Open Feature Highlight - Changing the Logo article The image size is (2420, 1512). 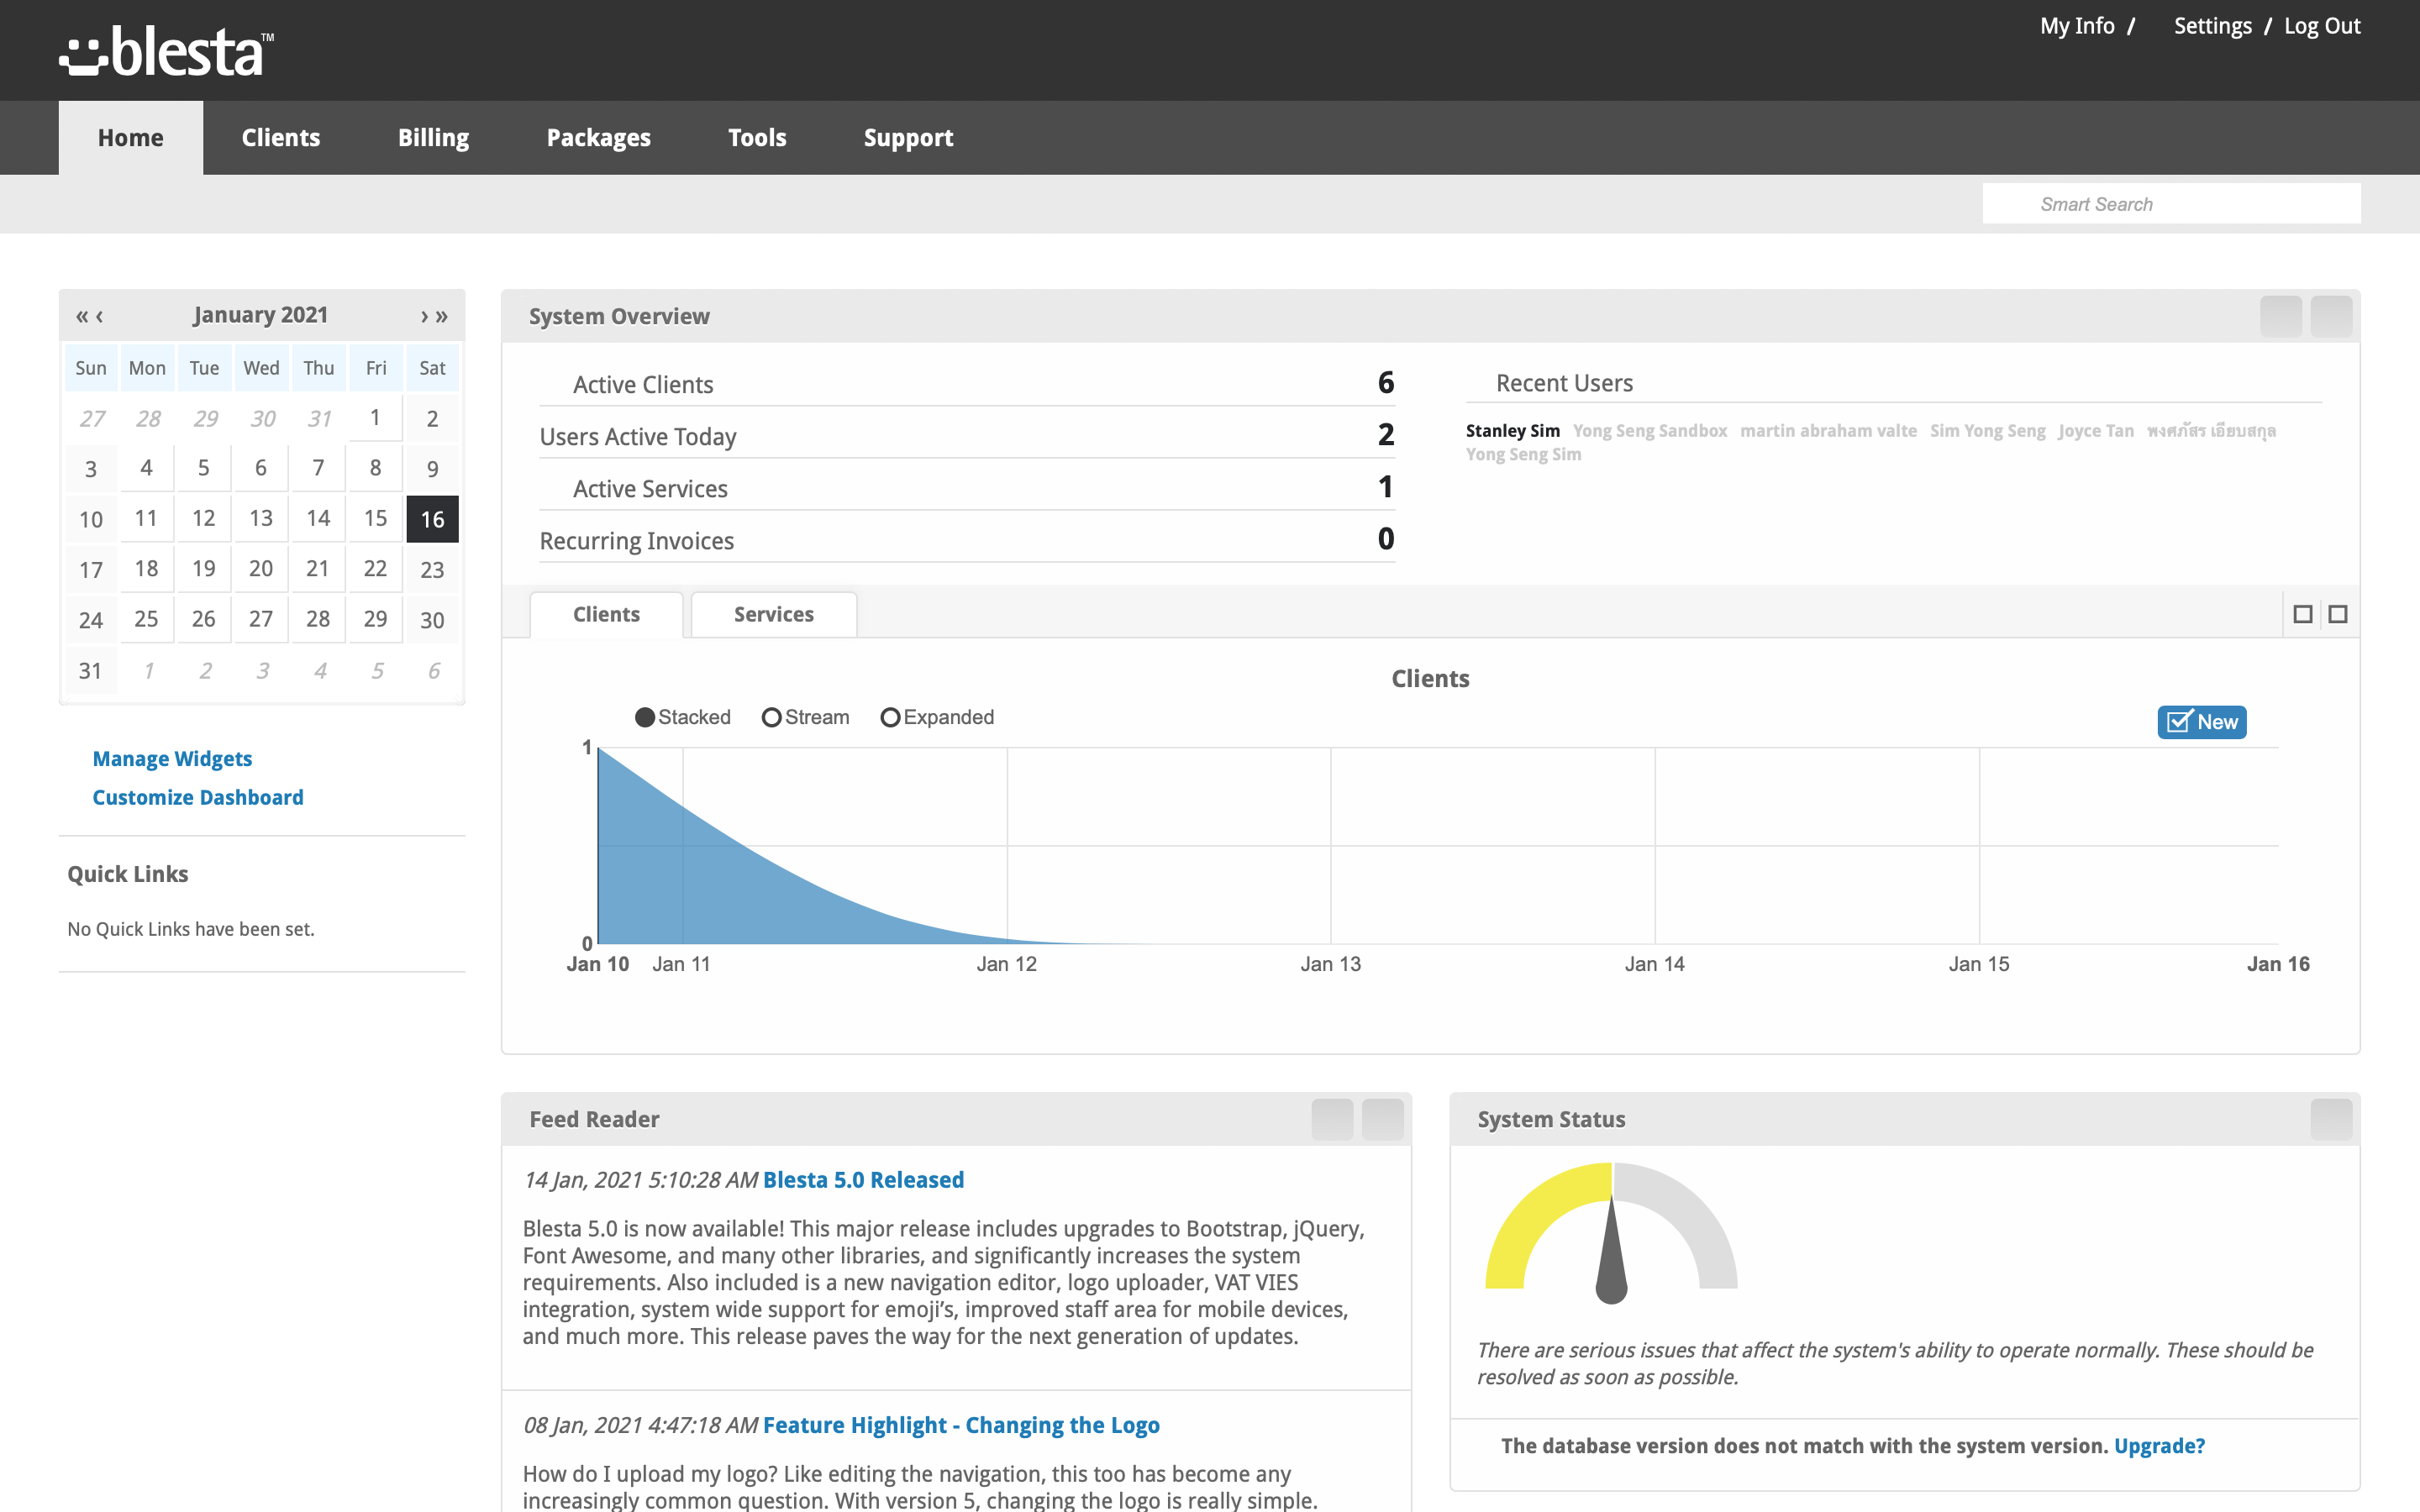tap(961, 1425)
